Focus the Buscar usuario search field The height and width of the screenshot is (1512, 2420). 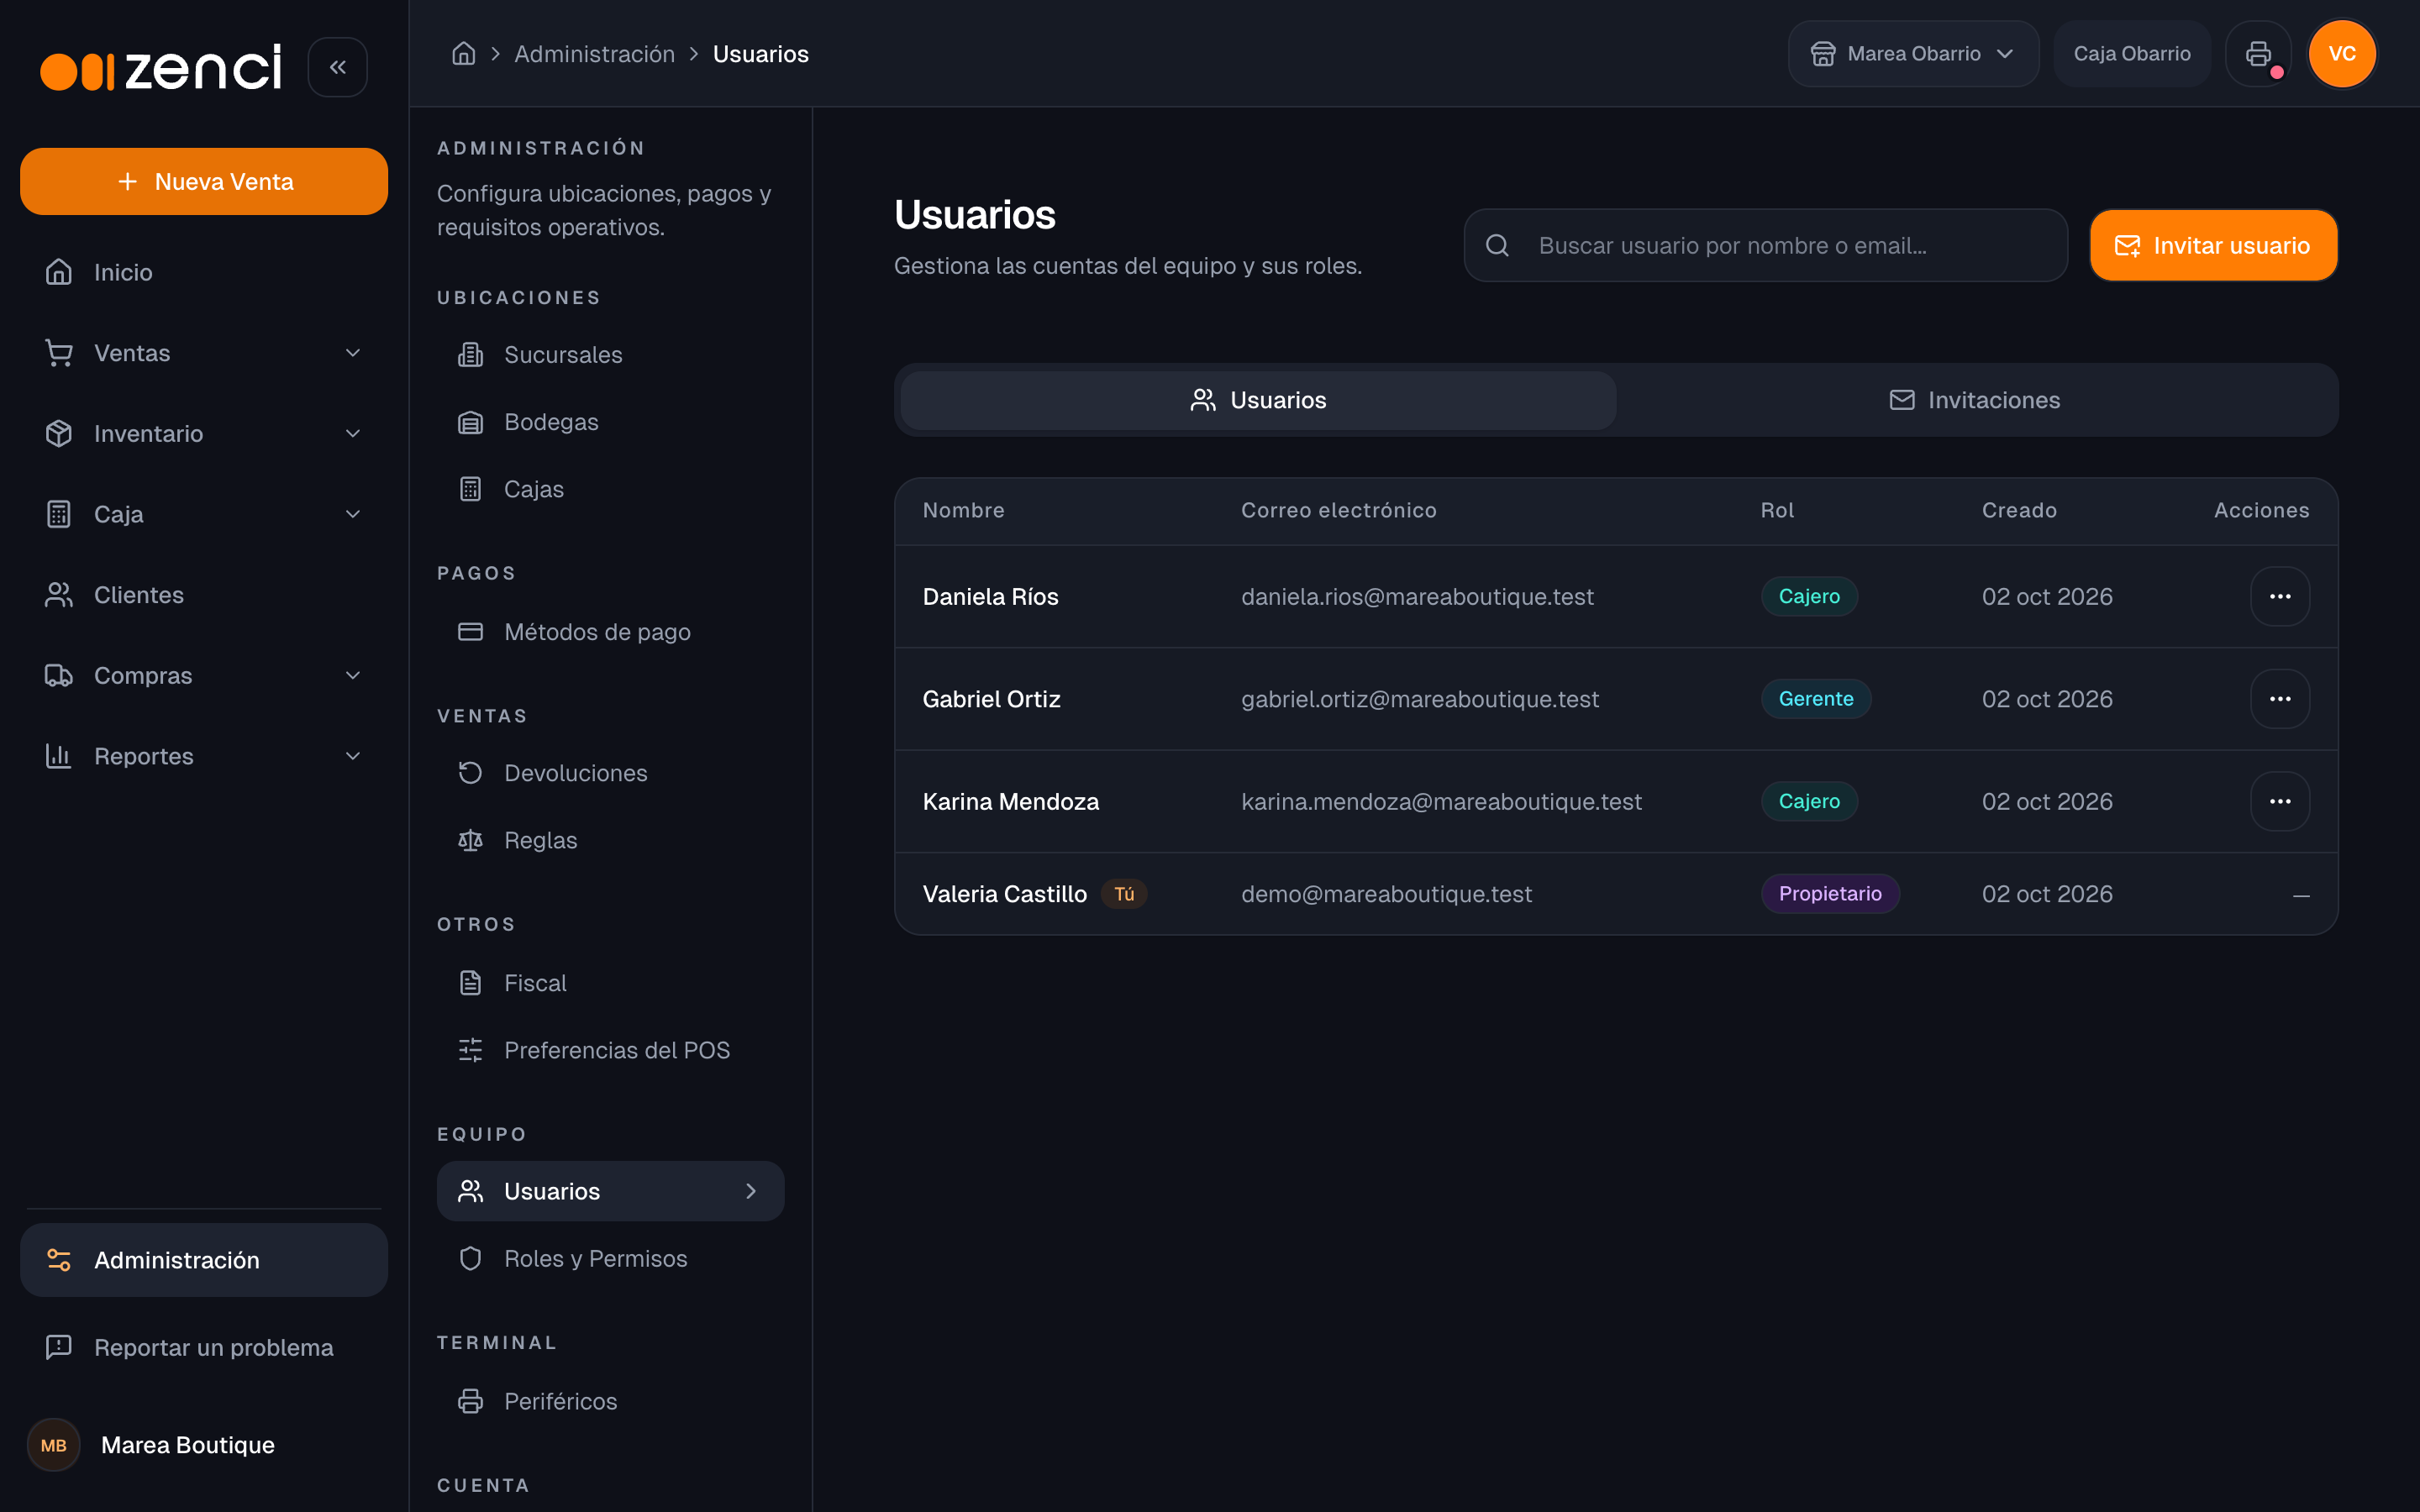(1765, 246)
